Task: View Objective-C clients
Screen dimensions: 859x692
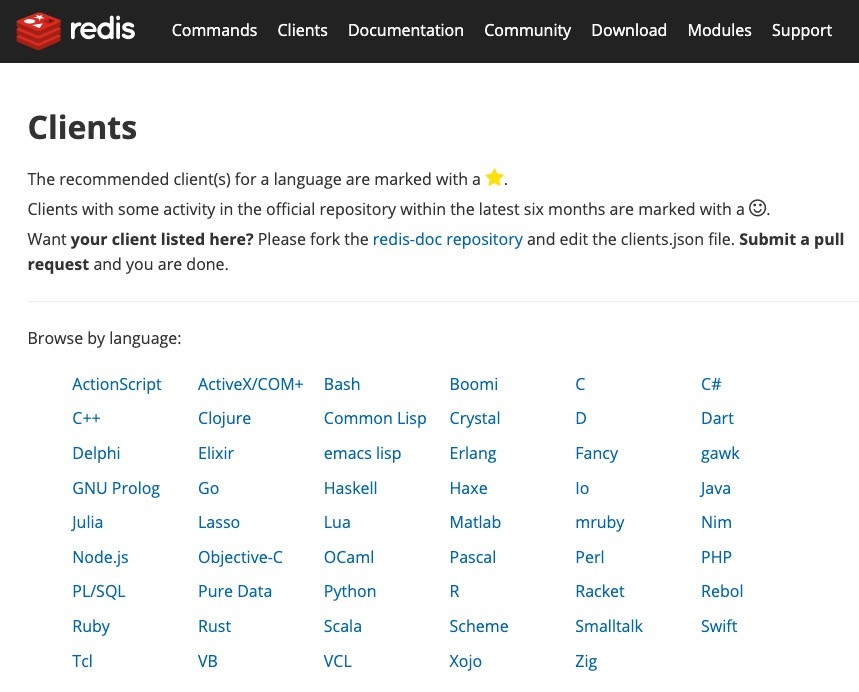Action: (240, 557)
